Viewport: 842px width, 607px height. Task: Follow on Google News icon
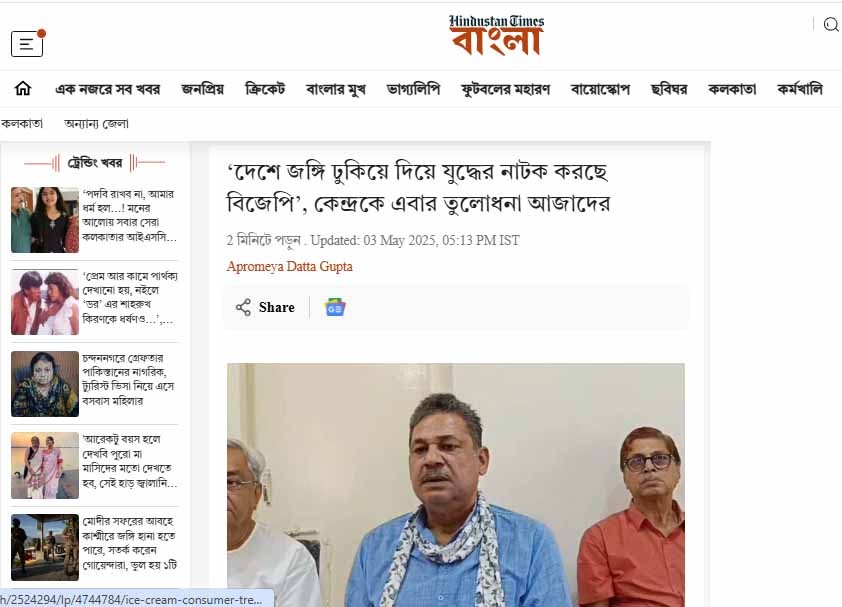coord(335,307)
